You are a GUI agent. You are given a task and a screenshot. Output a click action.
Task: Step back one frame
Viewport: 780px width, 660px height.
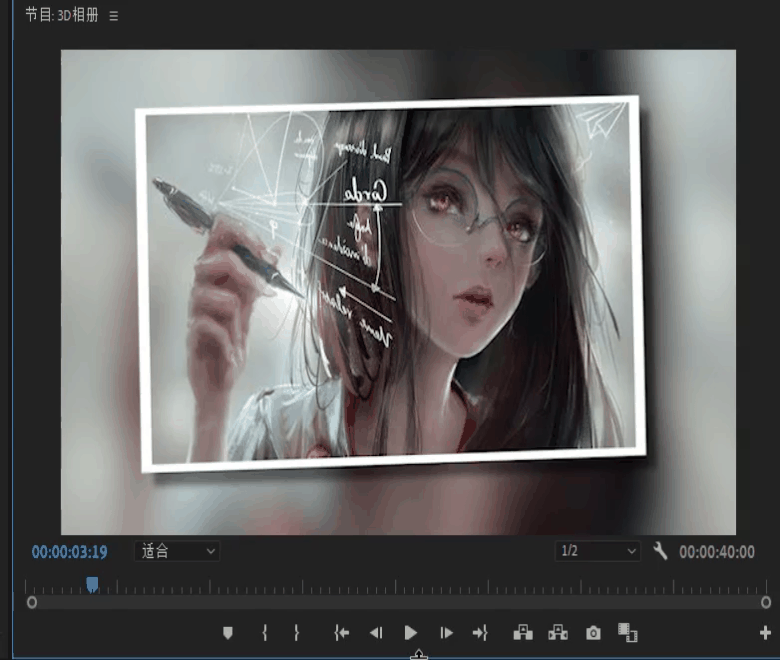(376, 633)
